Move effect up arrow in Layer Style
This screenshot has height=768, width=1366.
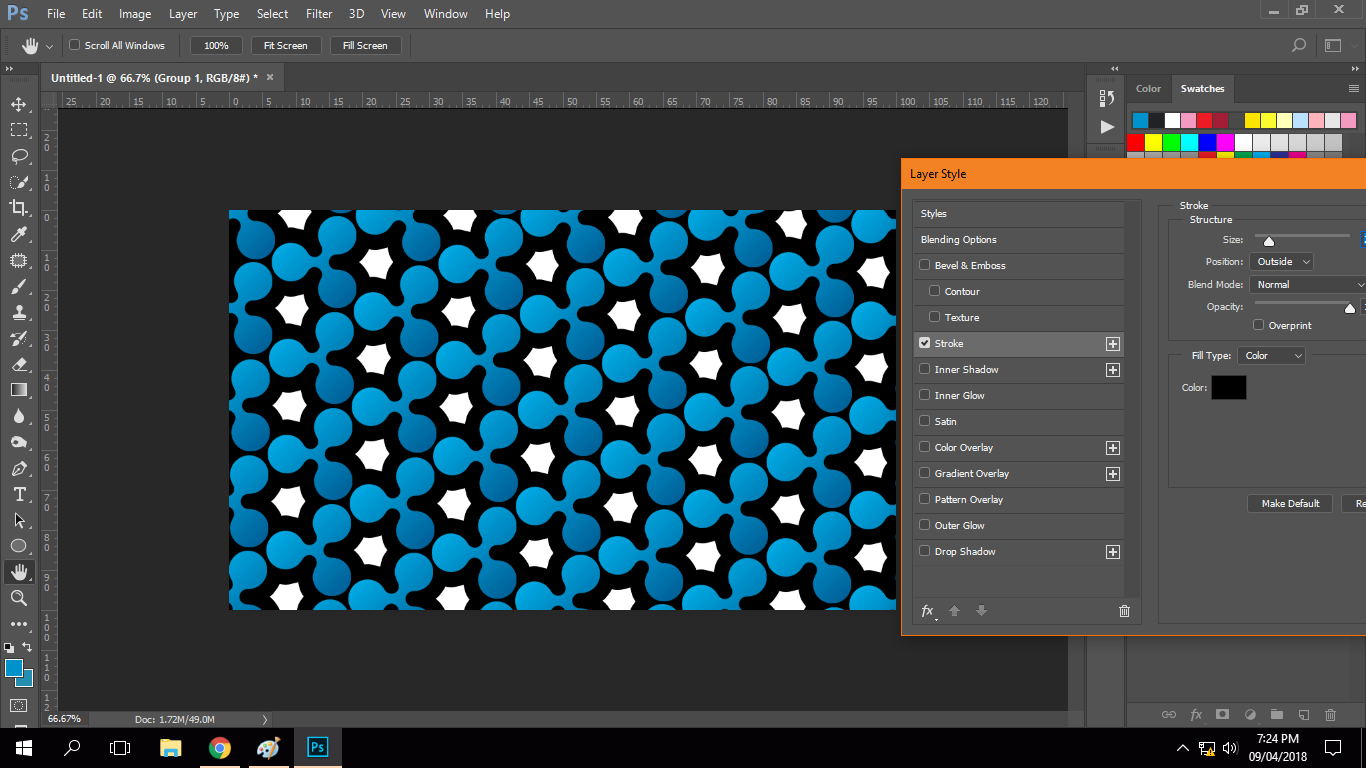coord(954,611)
